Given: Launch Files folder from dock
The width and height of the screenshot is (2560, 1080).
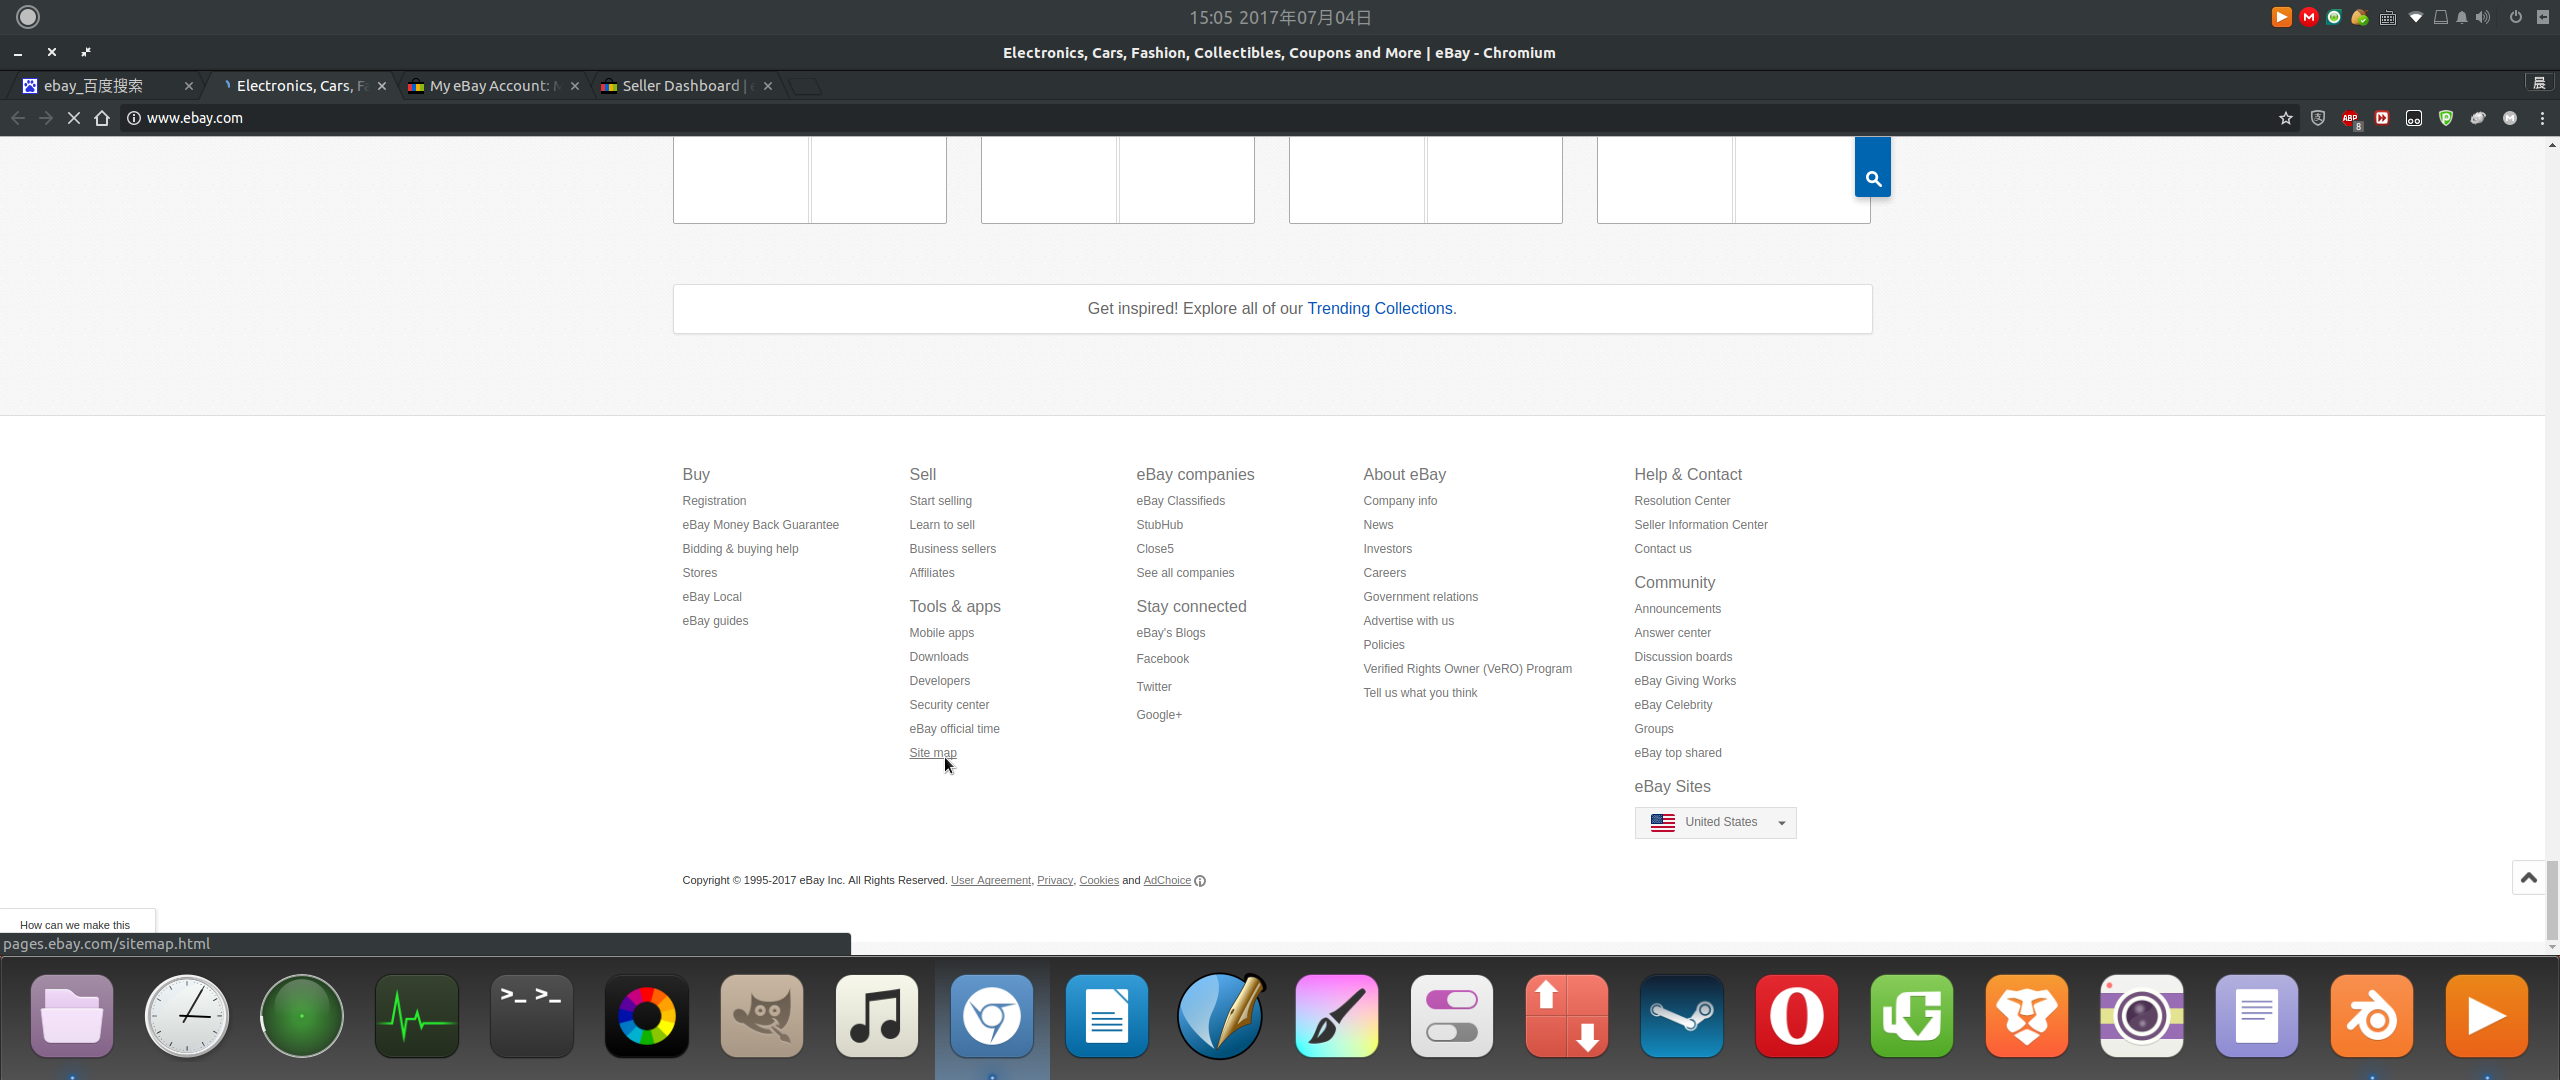Looking at the screenshot, I should tap(72, 1016).
